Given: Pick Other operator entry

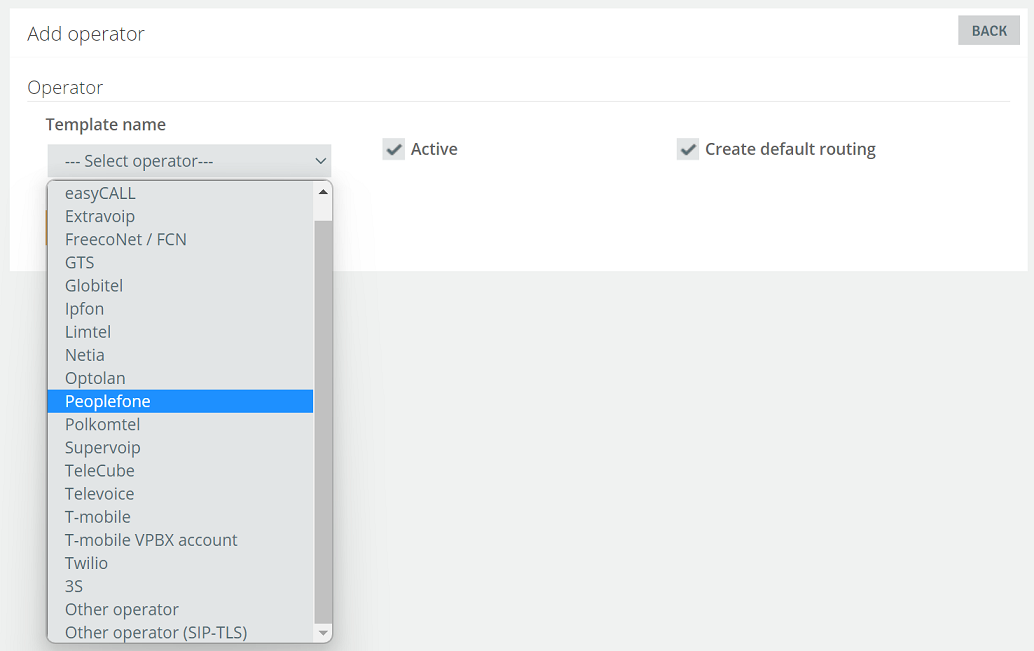Looking at the screenshot, I should click(180, 609).
